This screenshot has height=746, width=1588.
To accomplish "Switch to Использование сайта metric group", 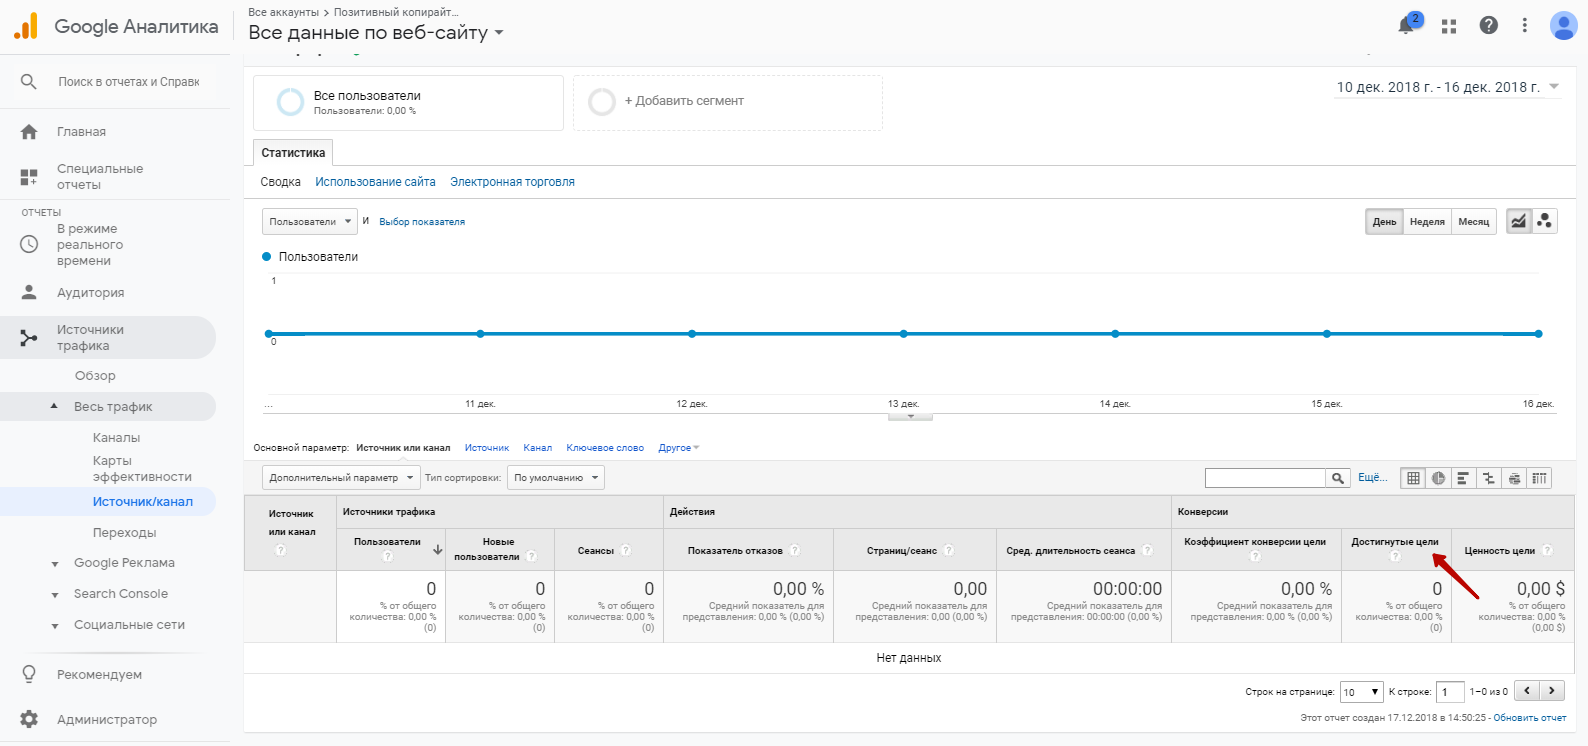I will 375,182.
